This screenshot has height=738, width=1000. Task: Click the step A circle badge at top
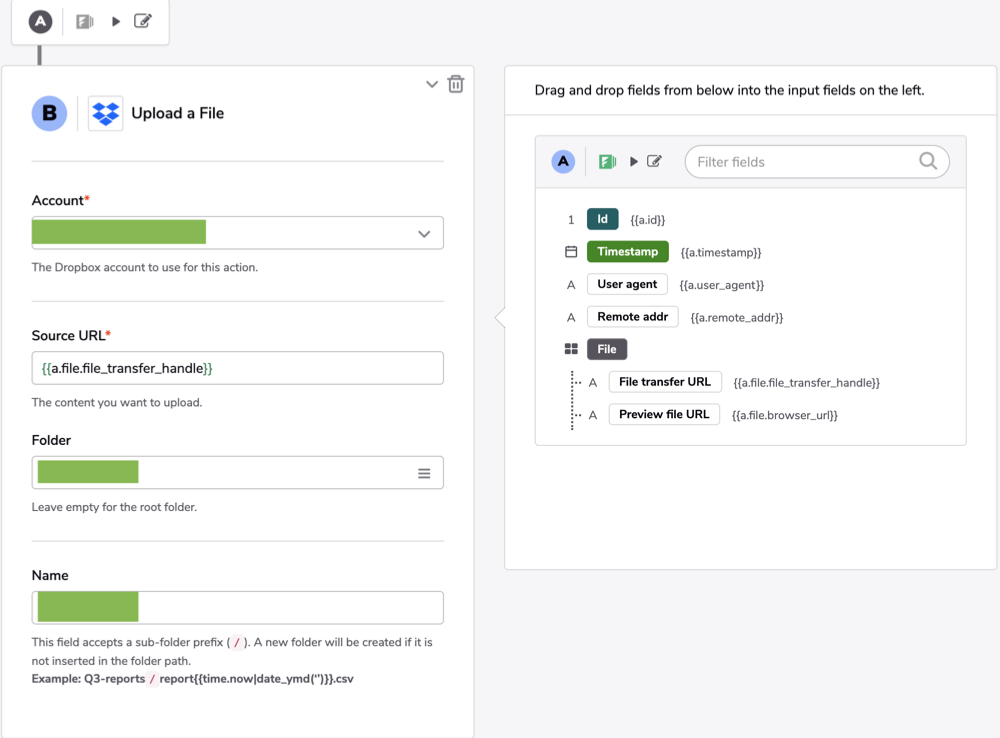click(x=40, y=22)
